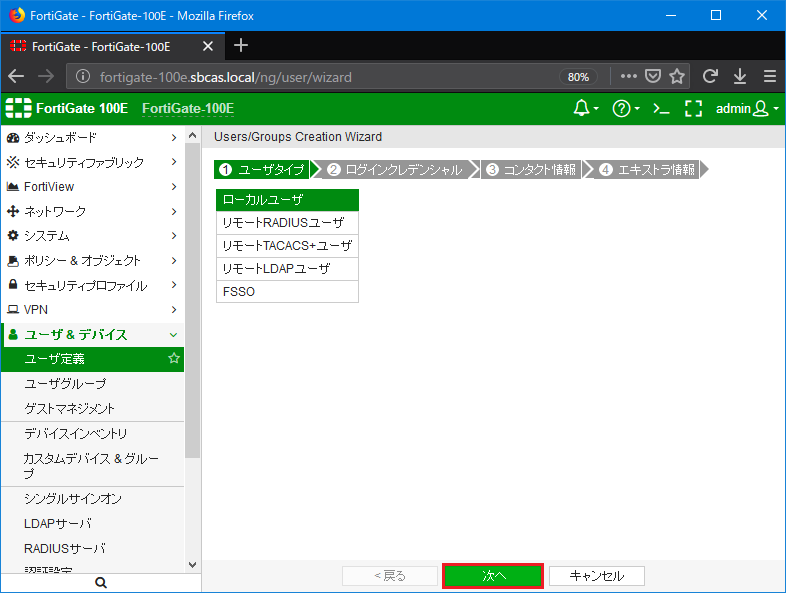Collapse ユーザ & デバイス menu
The height and width of the screenshot is (593, 786).
tap(92, 334)
